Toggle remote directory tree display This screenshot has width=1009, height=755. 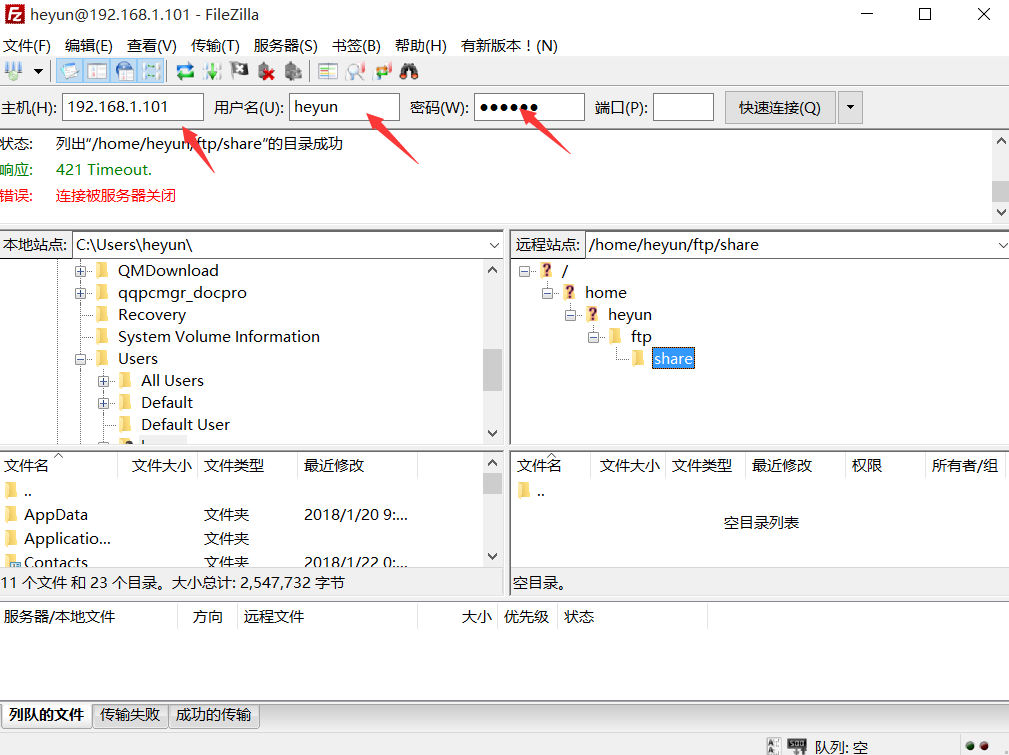tap(125, 71)
